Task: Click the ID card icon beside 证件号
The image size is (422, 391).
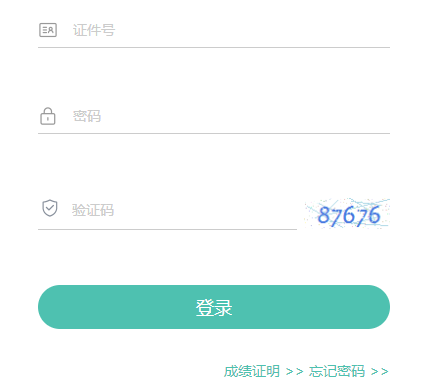Action: click(48, 30)
